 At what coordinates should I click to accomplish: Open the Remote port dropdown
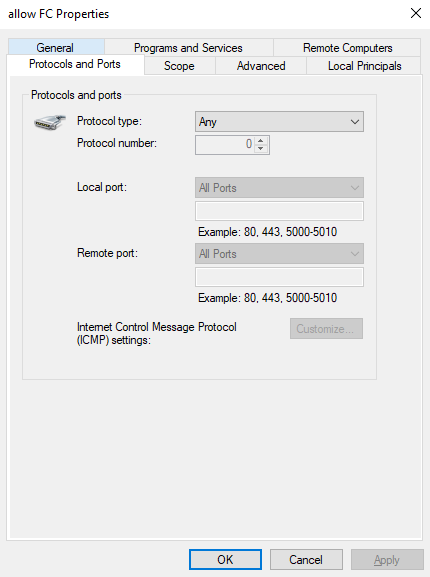[279, 254]
